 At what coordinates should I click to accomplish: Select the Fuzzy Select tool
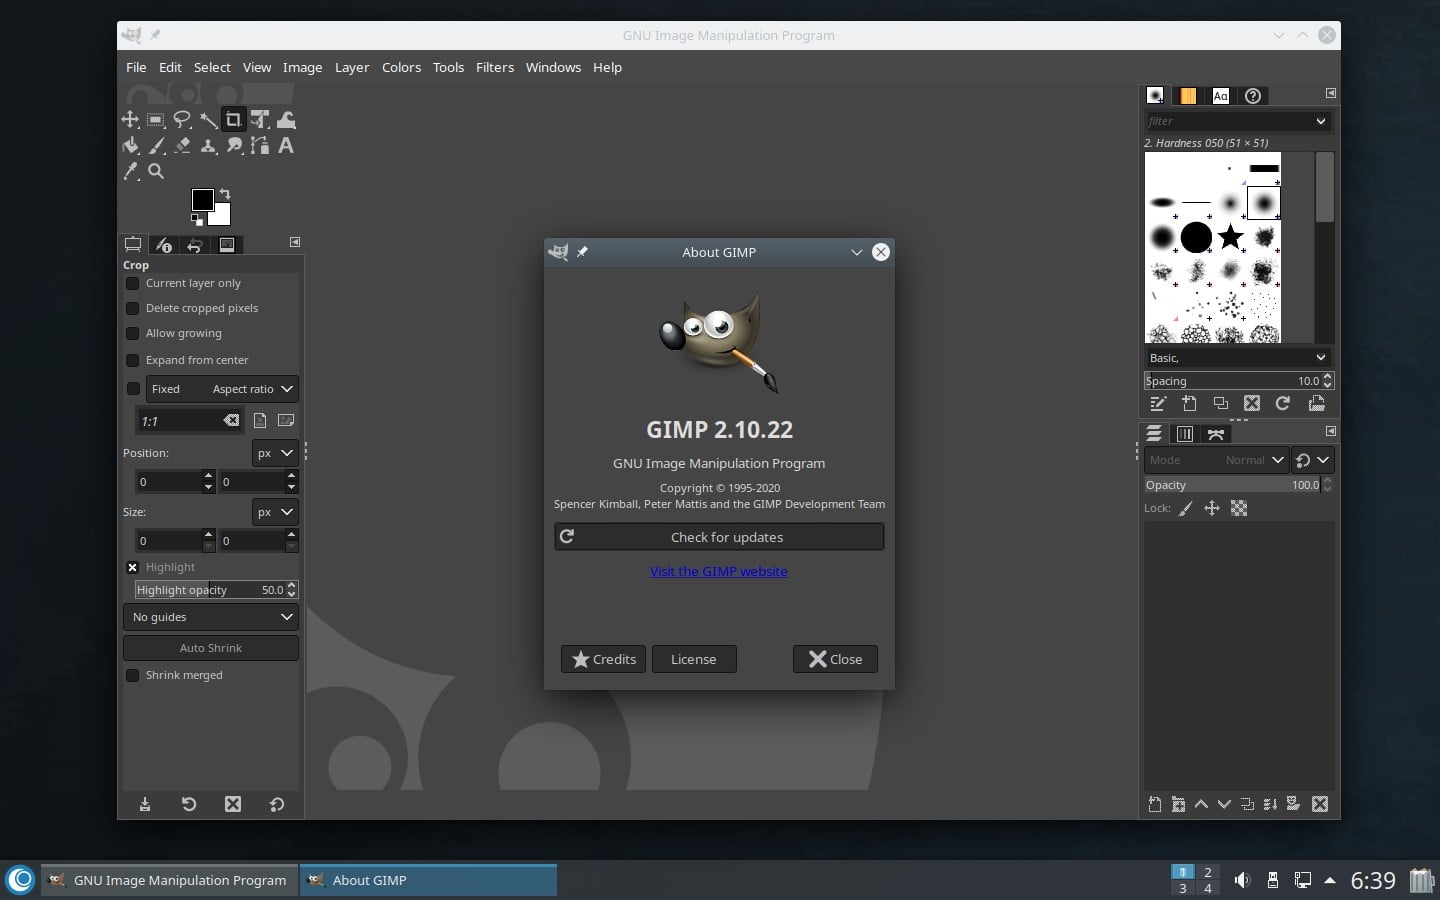click(208, 119)
